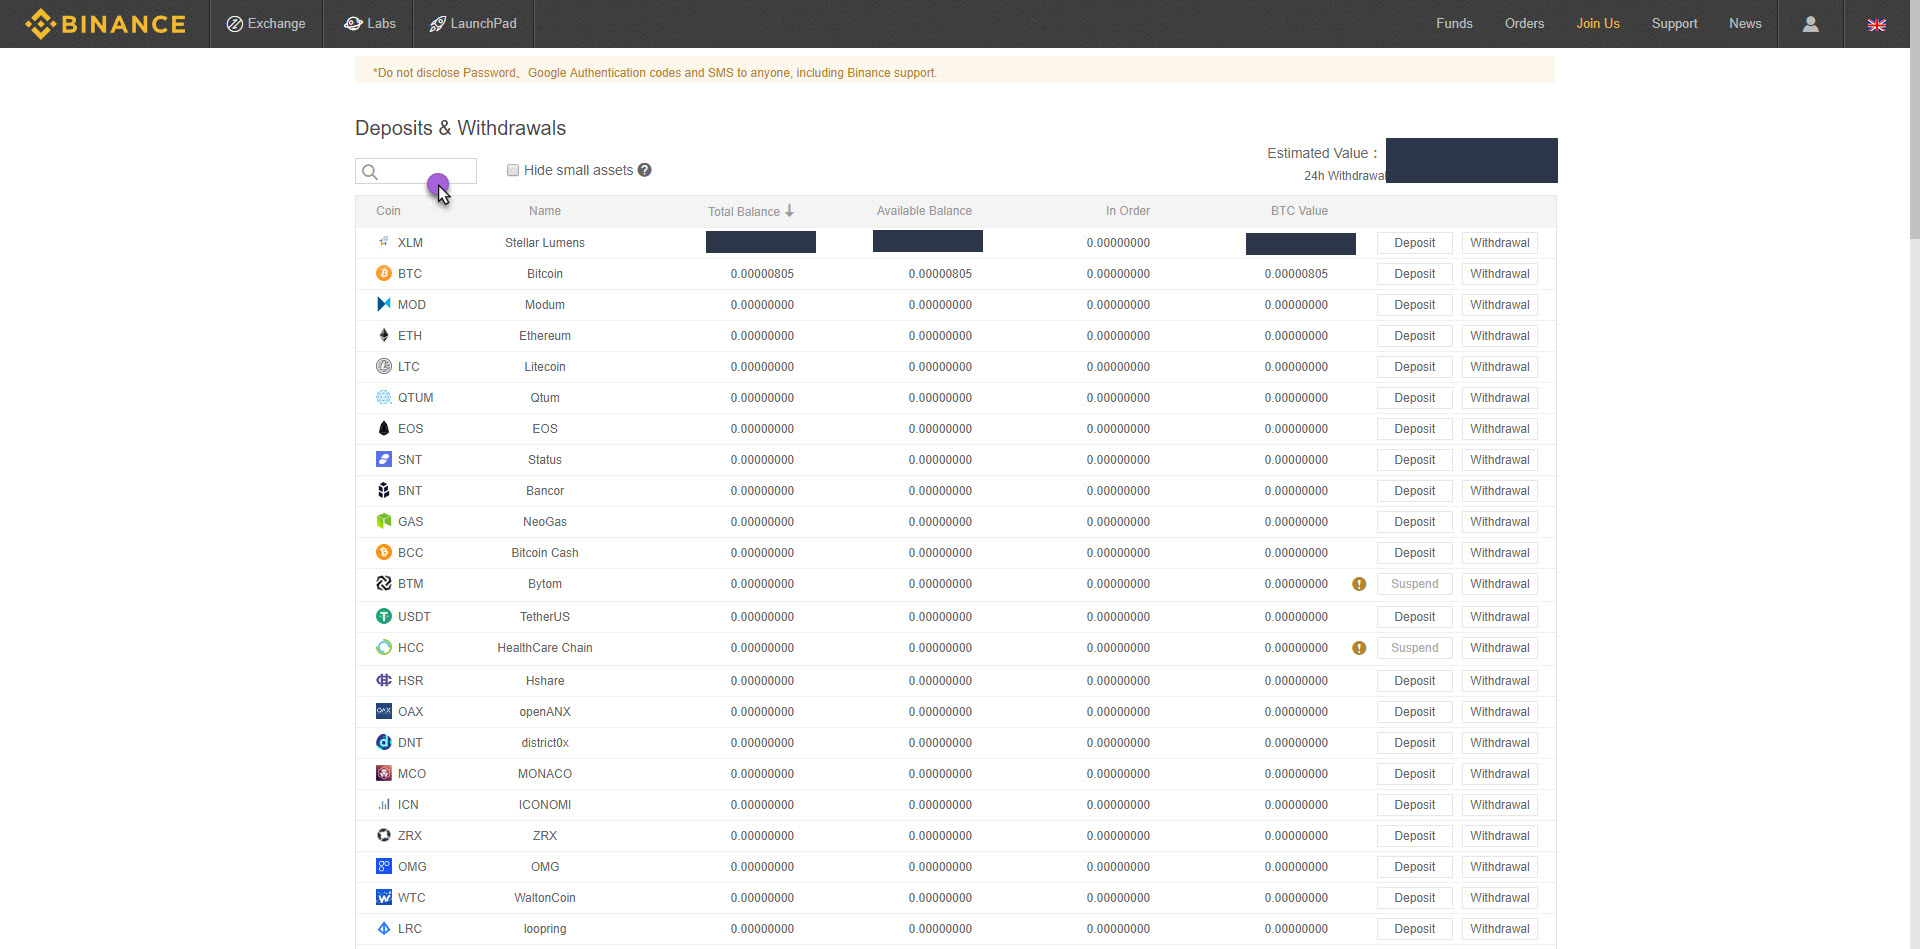Click the Coin column header

pos(388,211)
